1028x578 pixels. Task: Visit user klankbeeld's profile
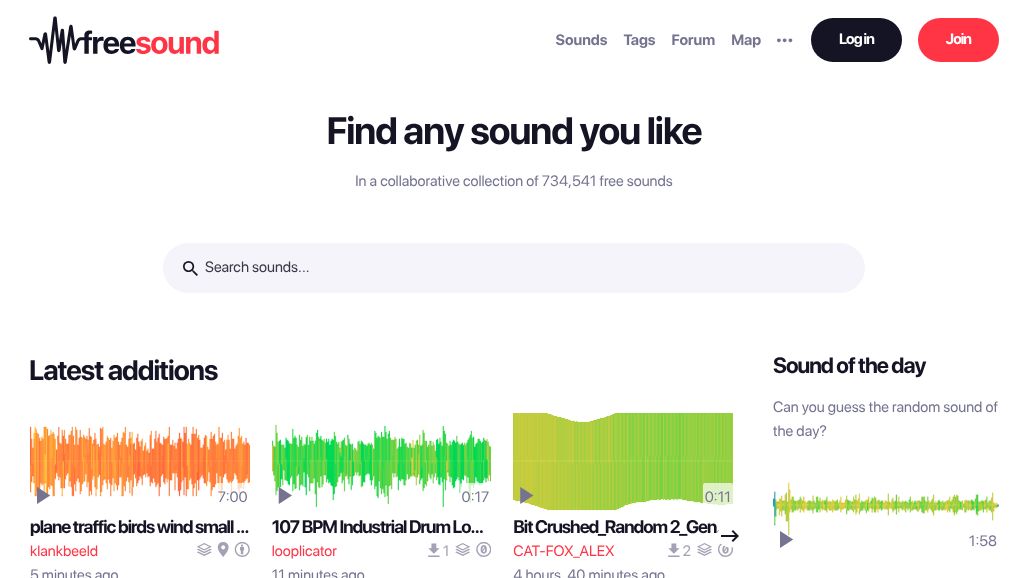tap(64, 550)
